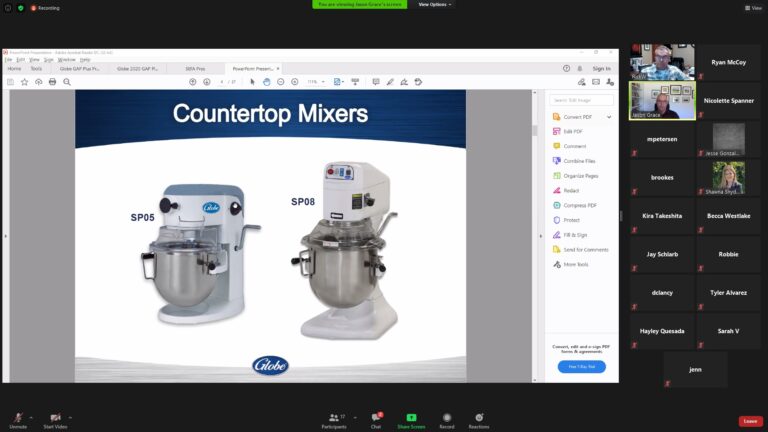Unmute the microphone in Zoom

click(x=18, y=420)
